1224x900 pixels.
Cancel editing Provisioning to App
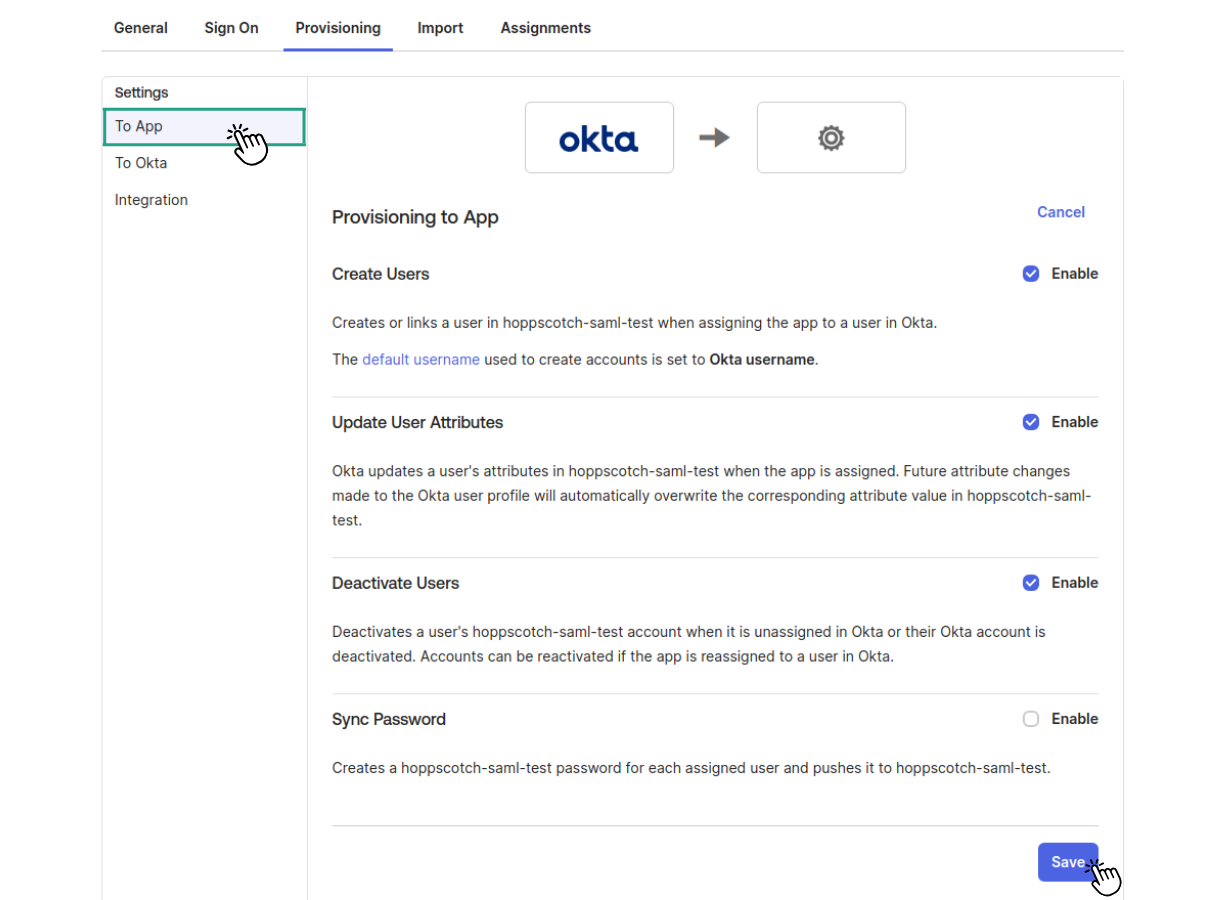click(1061, 212)
